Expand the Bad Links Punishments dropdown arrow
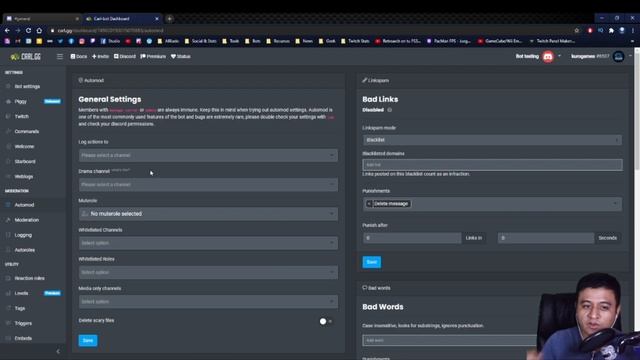 [x=615, y=204]
